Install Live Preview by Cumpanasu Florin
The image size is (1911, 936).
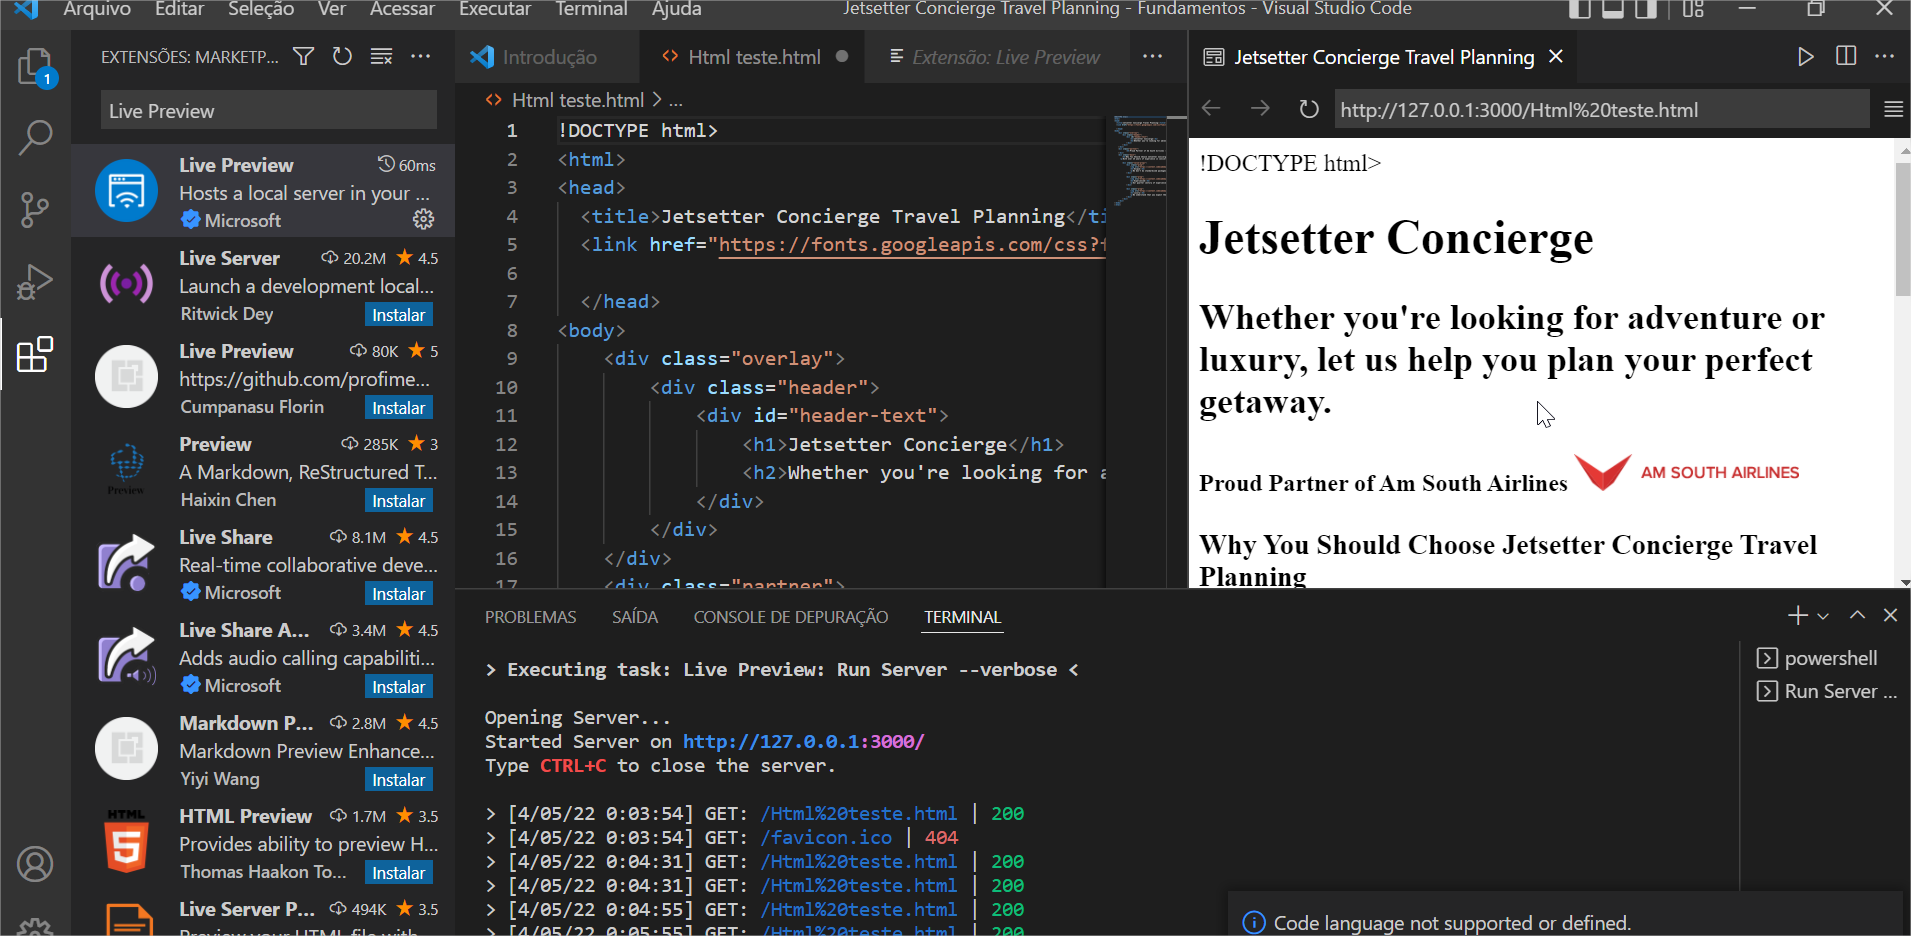coord(399,408)
